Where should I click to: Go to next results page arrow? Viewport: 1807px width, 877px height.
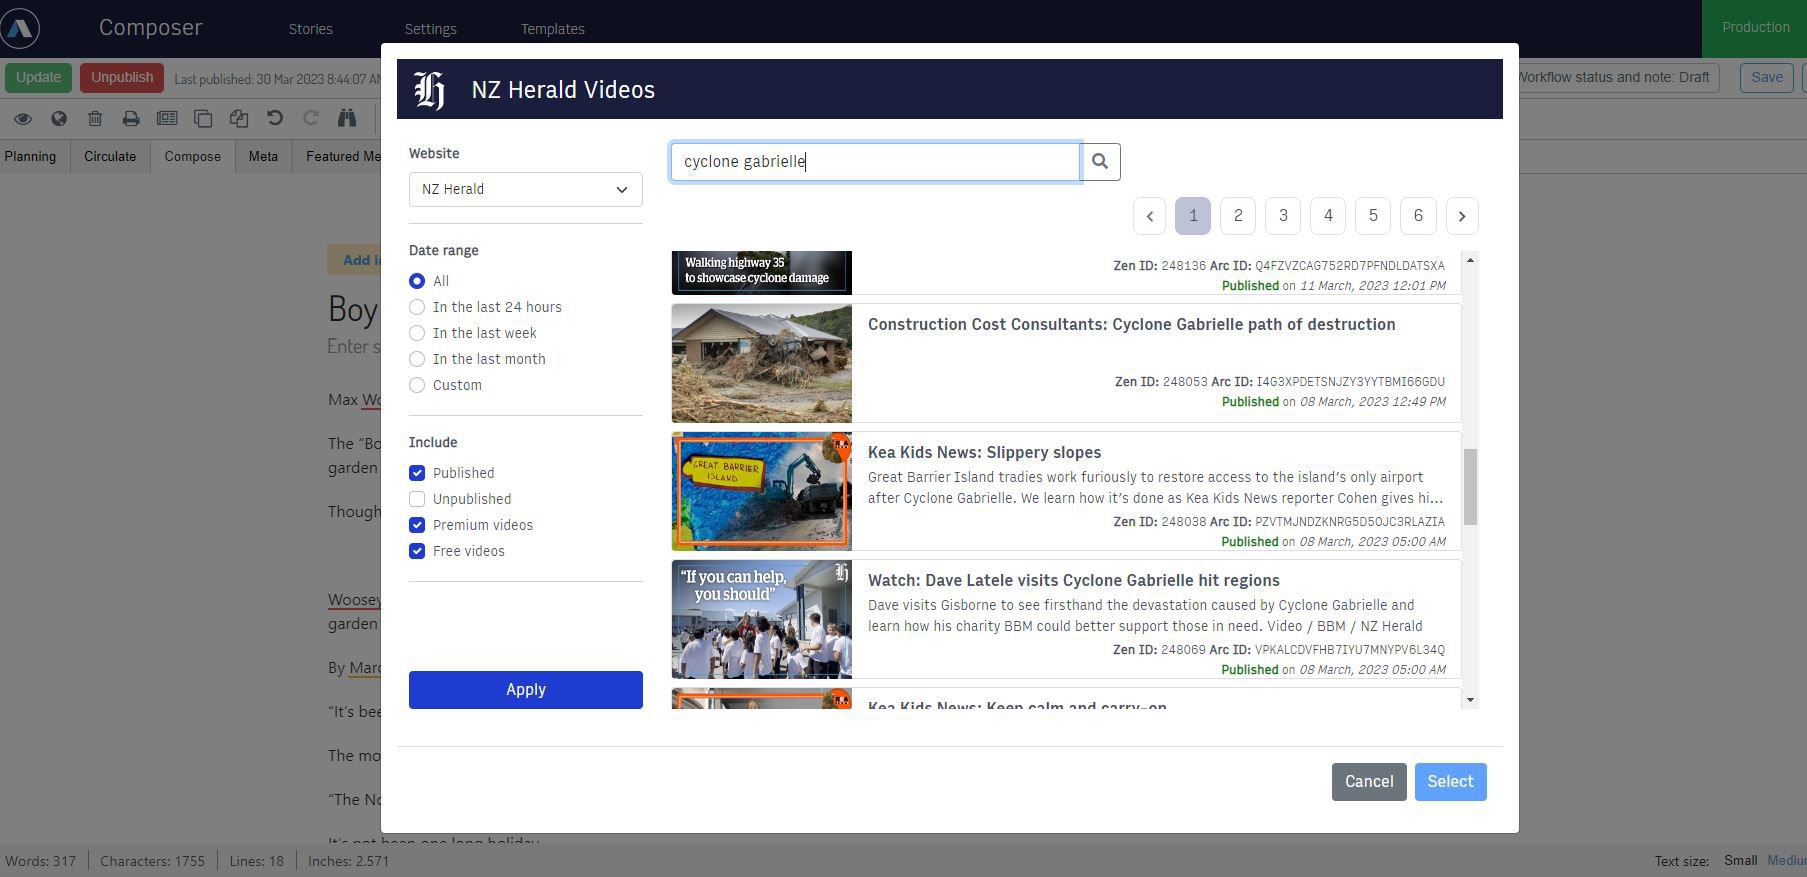(1462, 216)
